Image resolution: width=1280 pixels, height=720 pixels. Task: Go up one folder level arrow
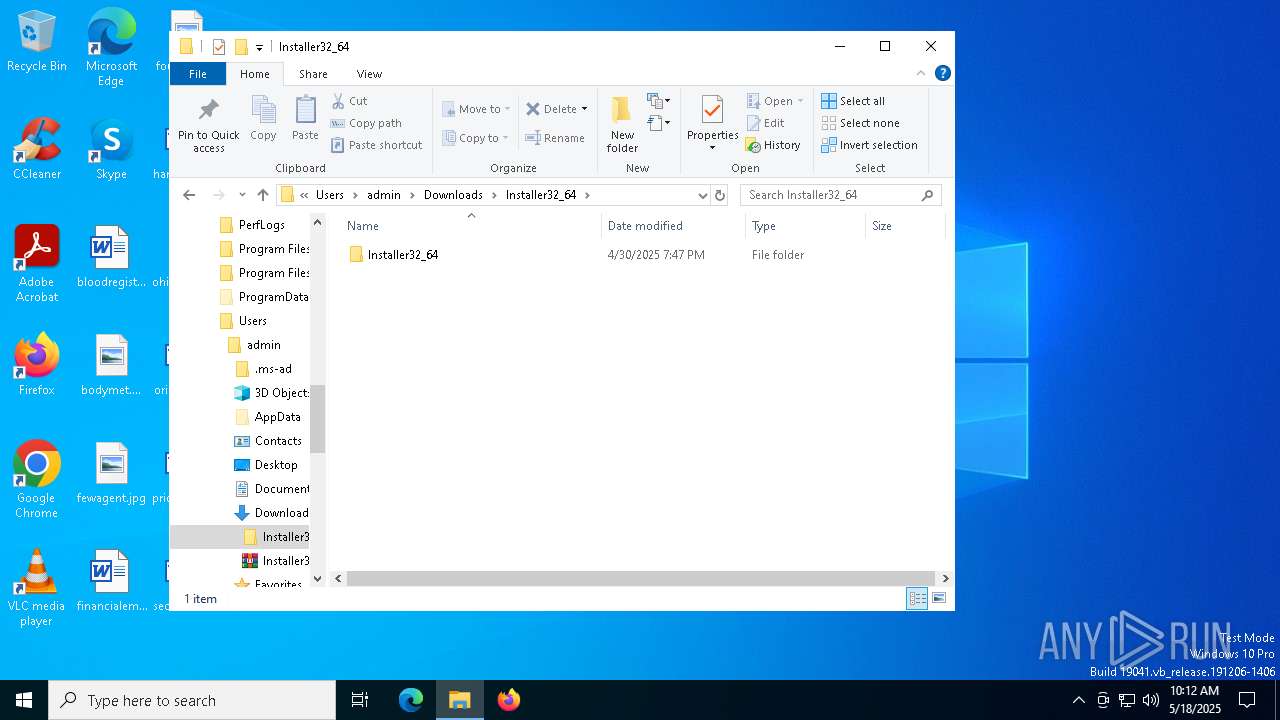point(263,195)
